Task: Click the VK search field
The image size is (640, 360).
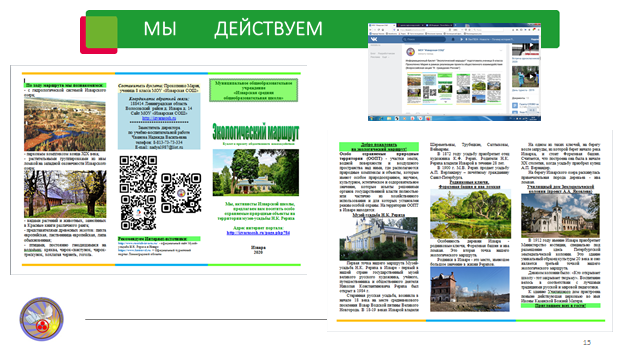Action: 424,39
